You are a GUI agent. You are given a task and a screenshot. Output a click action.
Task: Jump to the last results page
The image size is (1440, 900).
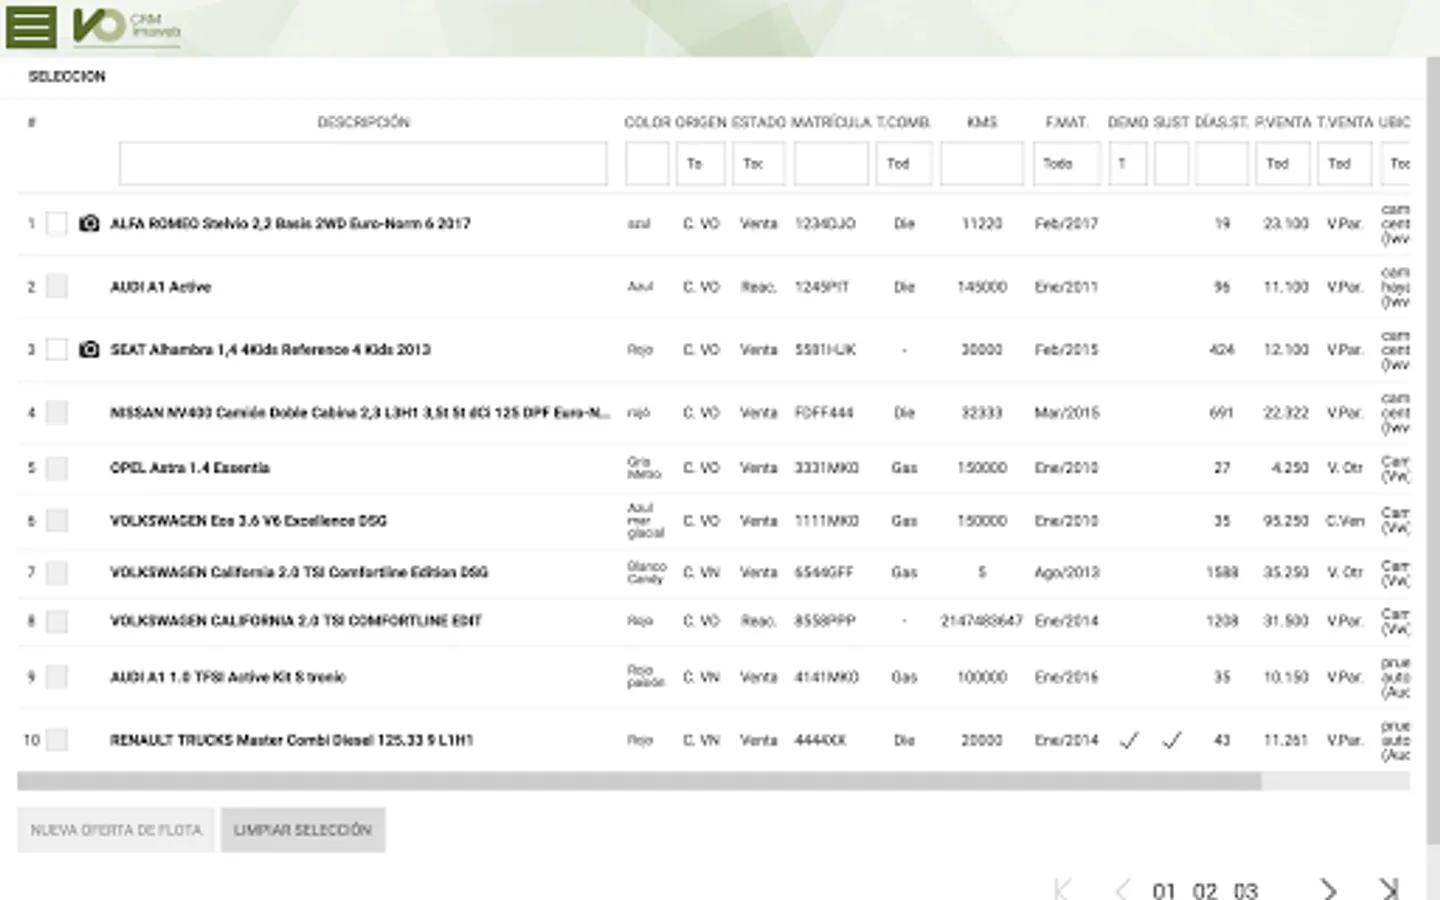(x=1389, y=889)
